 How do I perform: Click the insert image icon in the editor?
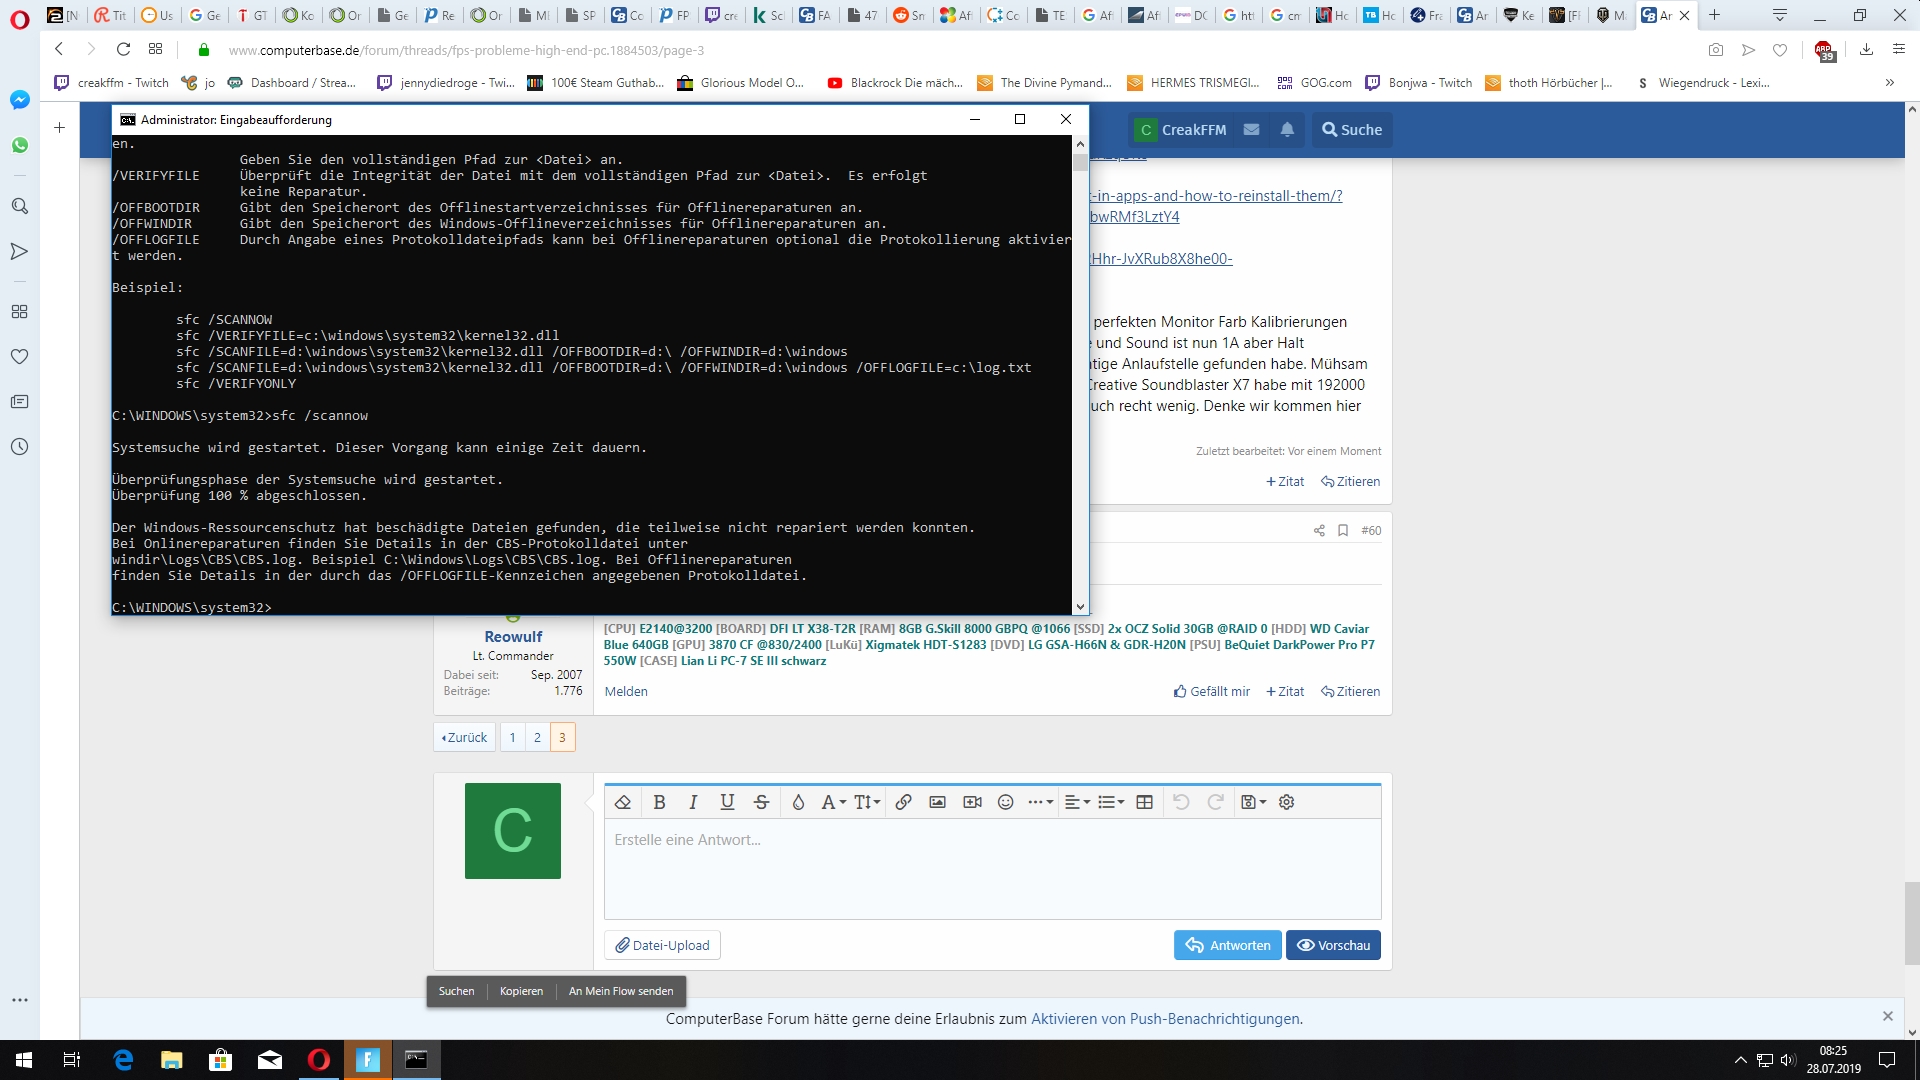point(937,802)
